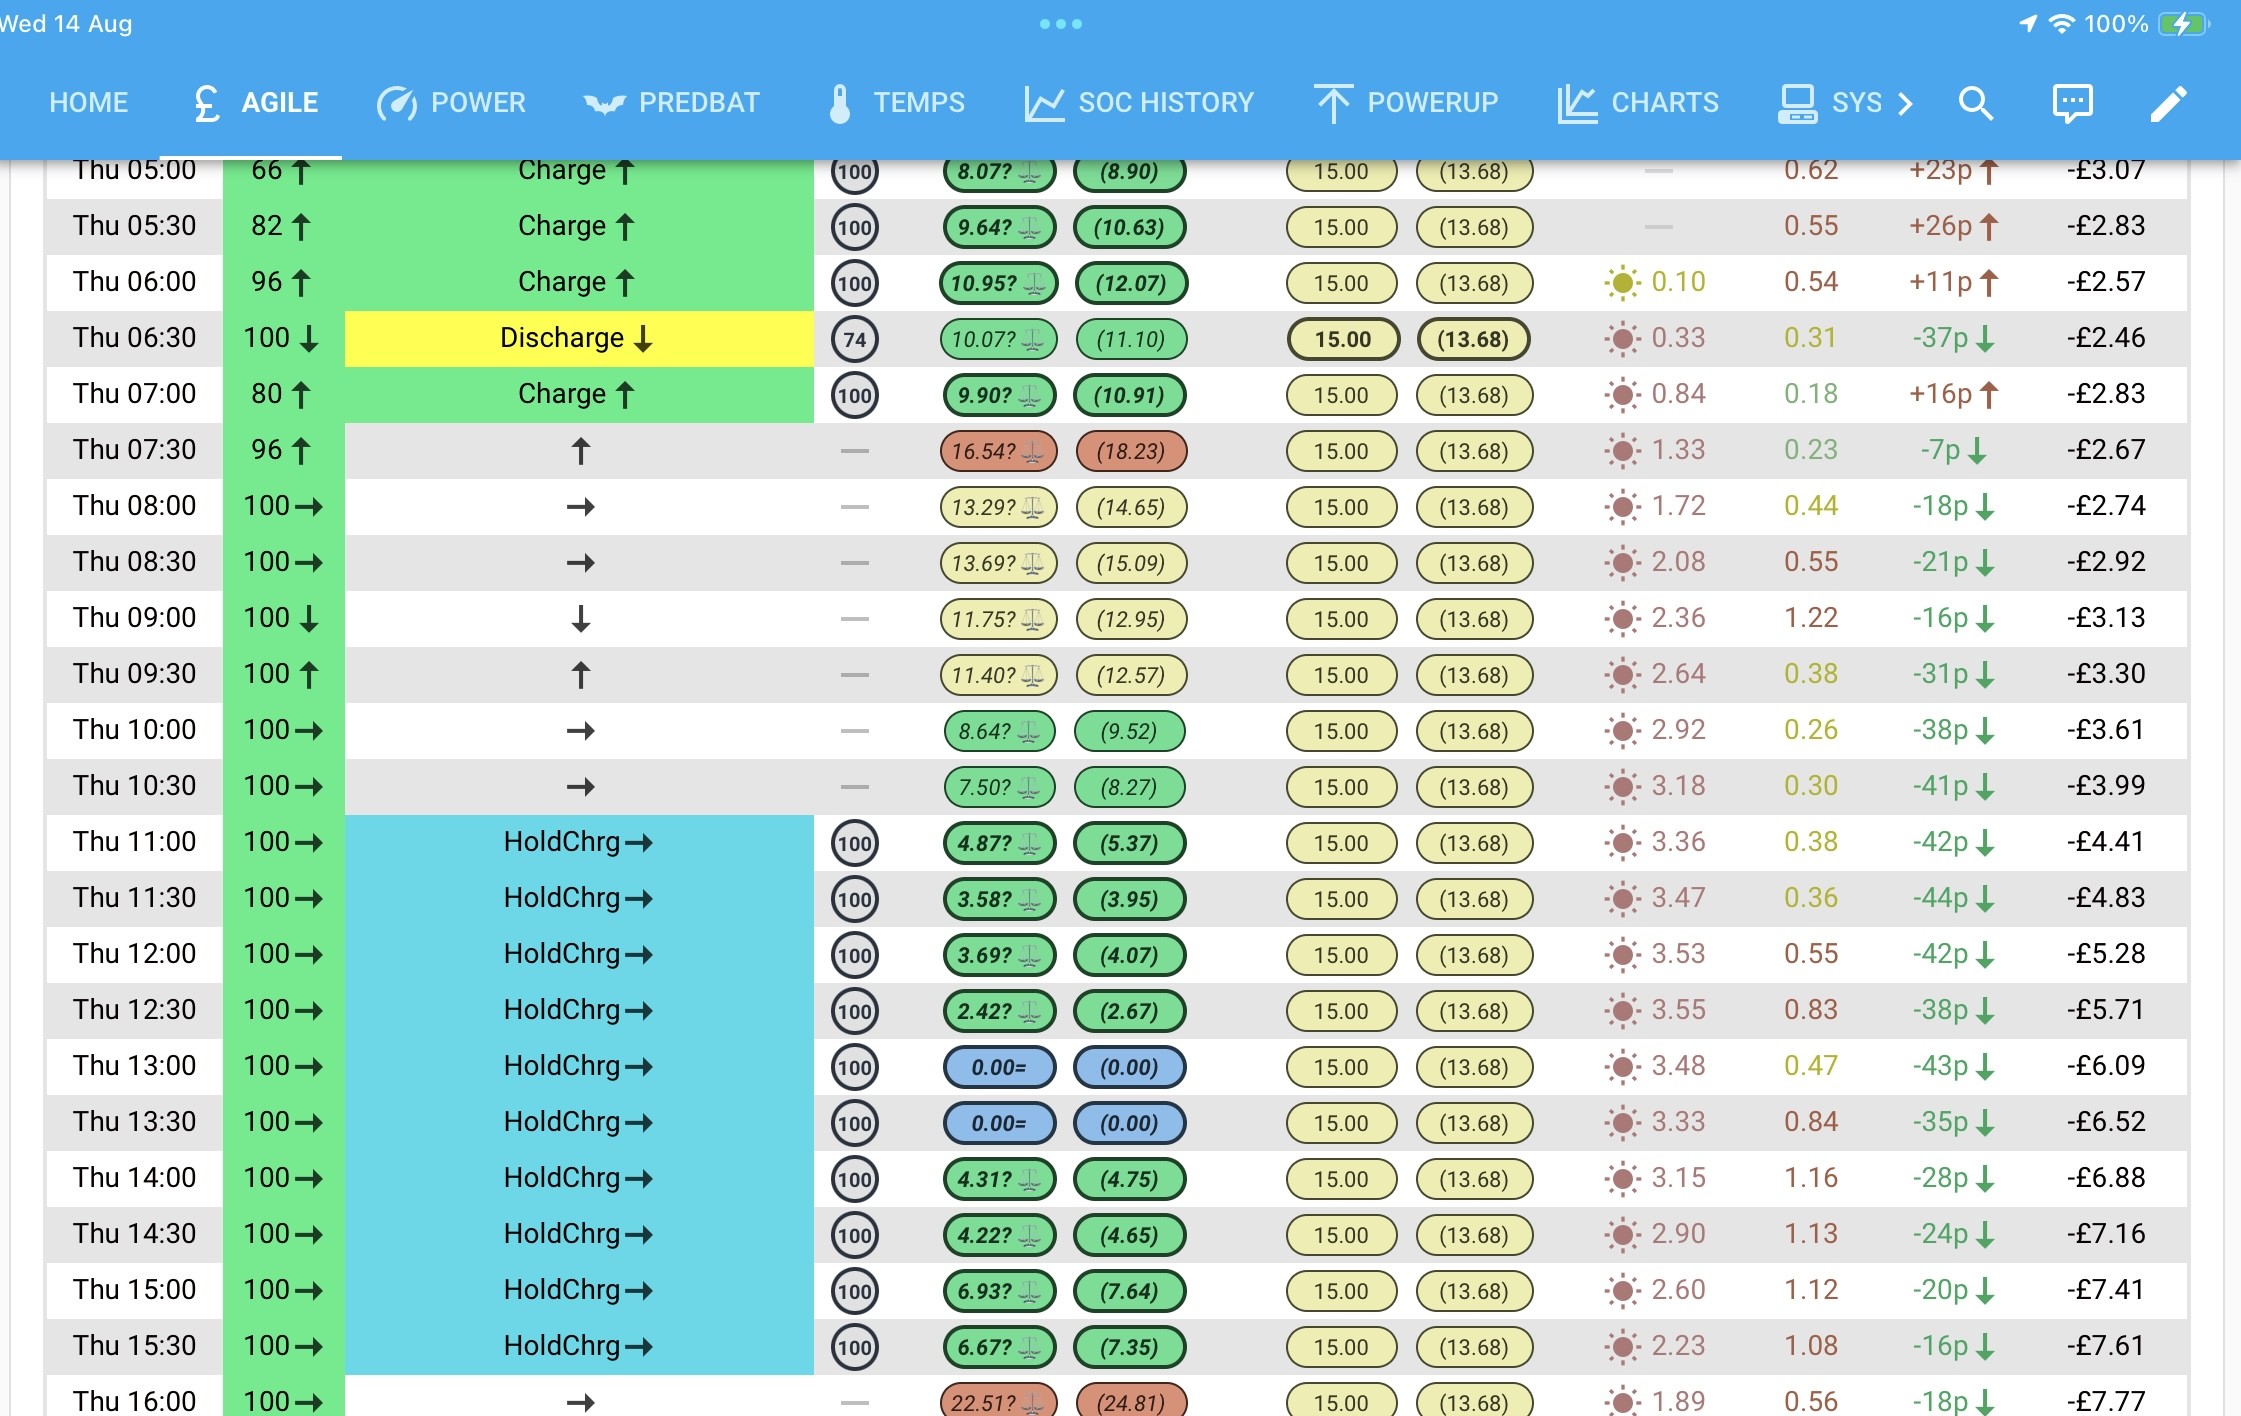Open the search magnifier icon
2241x1416 pixels.
[x=1975, y=103]
